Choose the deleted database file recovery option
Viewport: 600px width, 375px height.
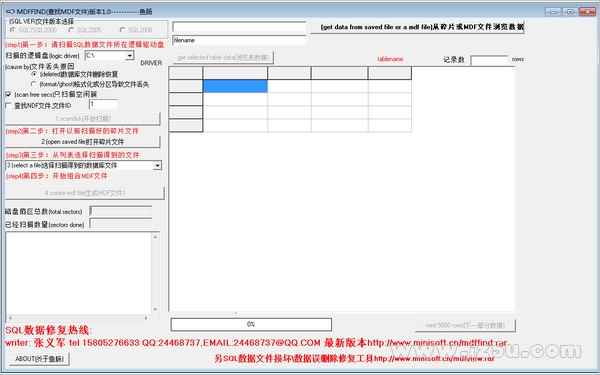click(x=34, y=74)
